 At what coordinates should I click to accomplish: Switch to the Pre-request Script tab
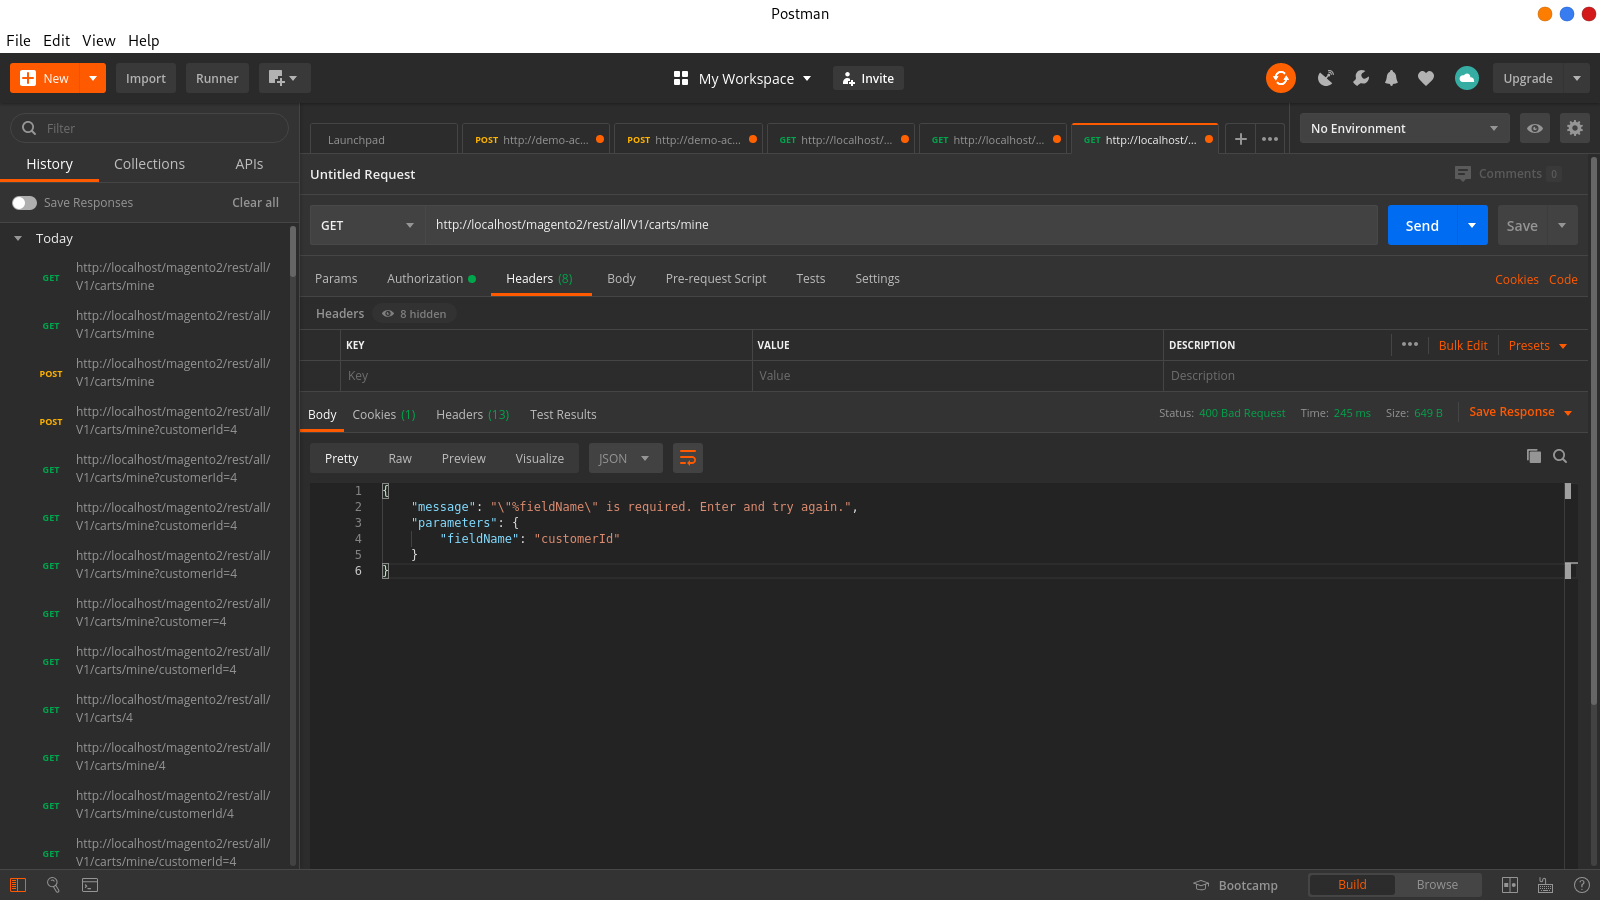pyautogui.click(x=715, y=278)
